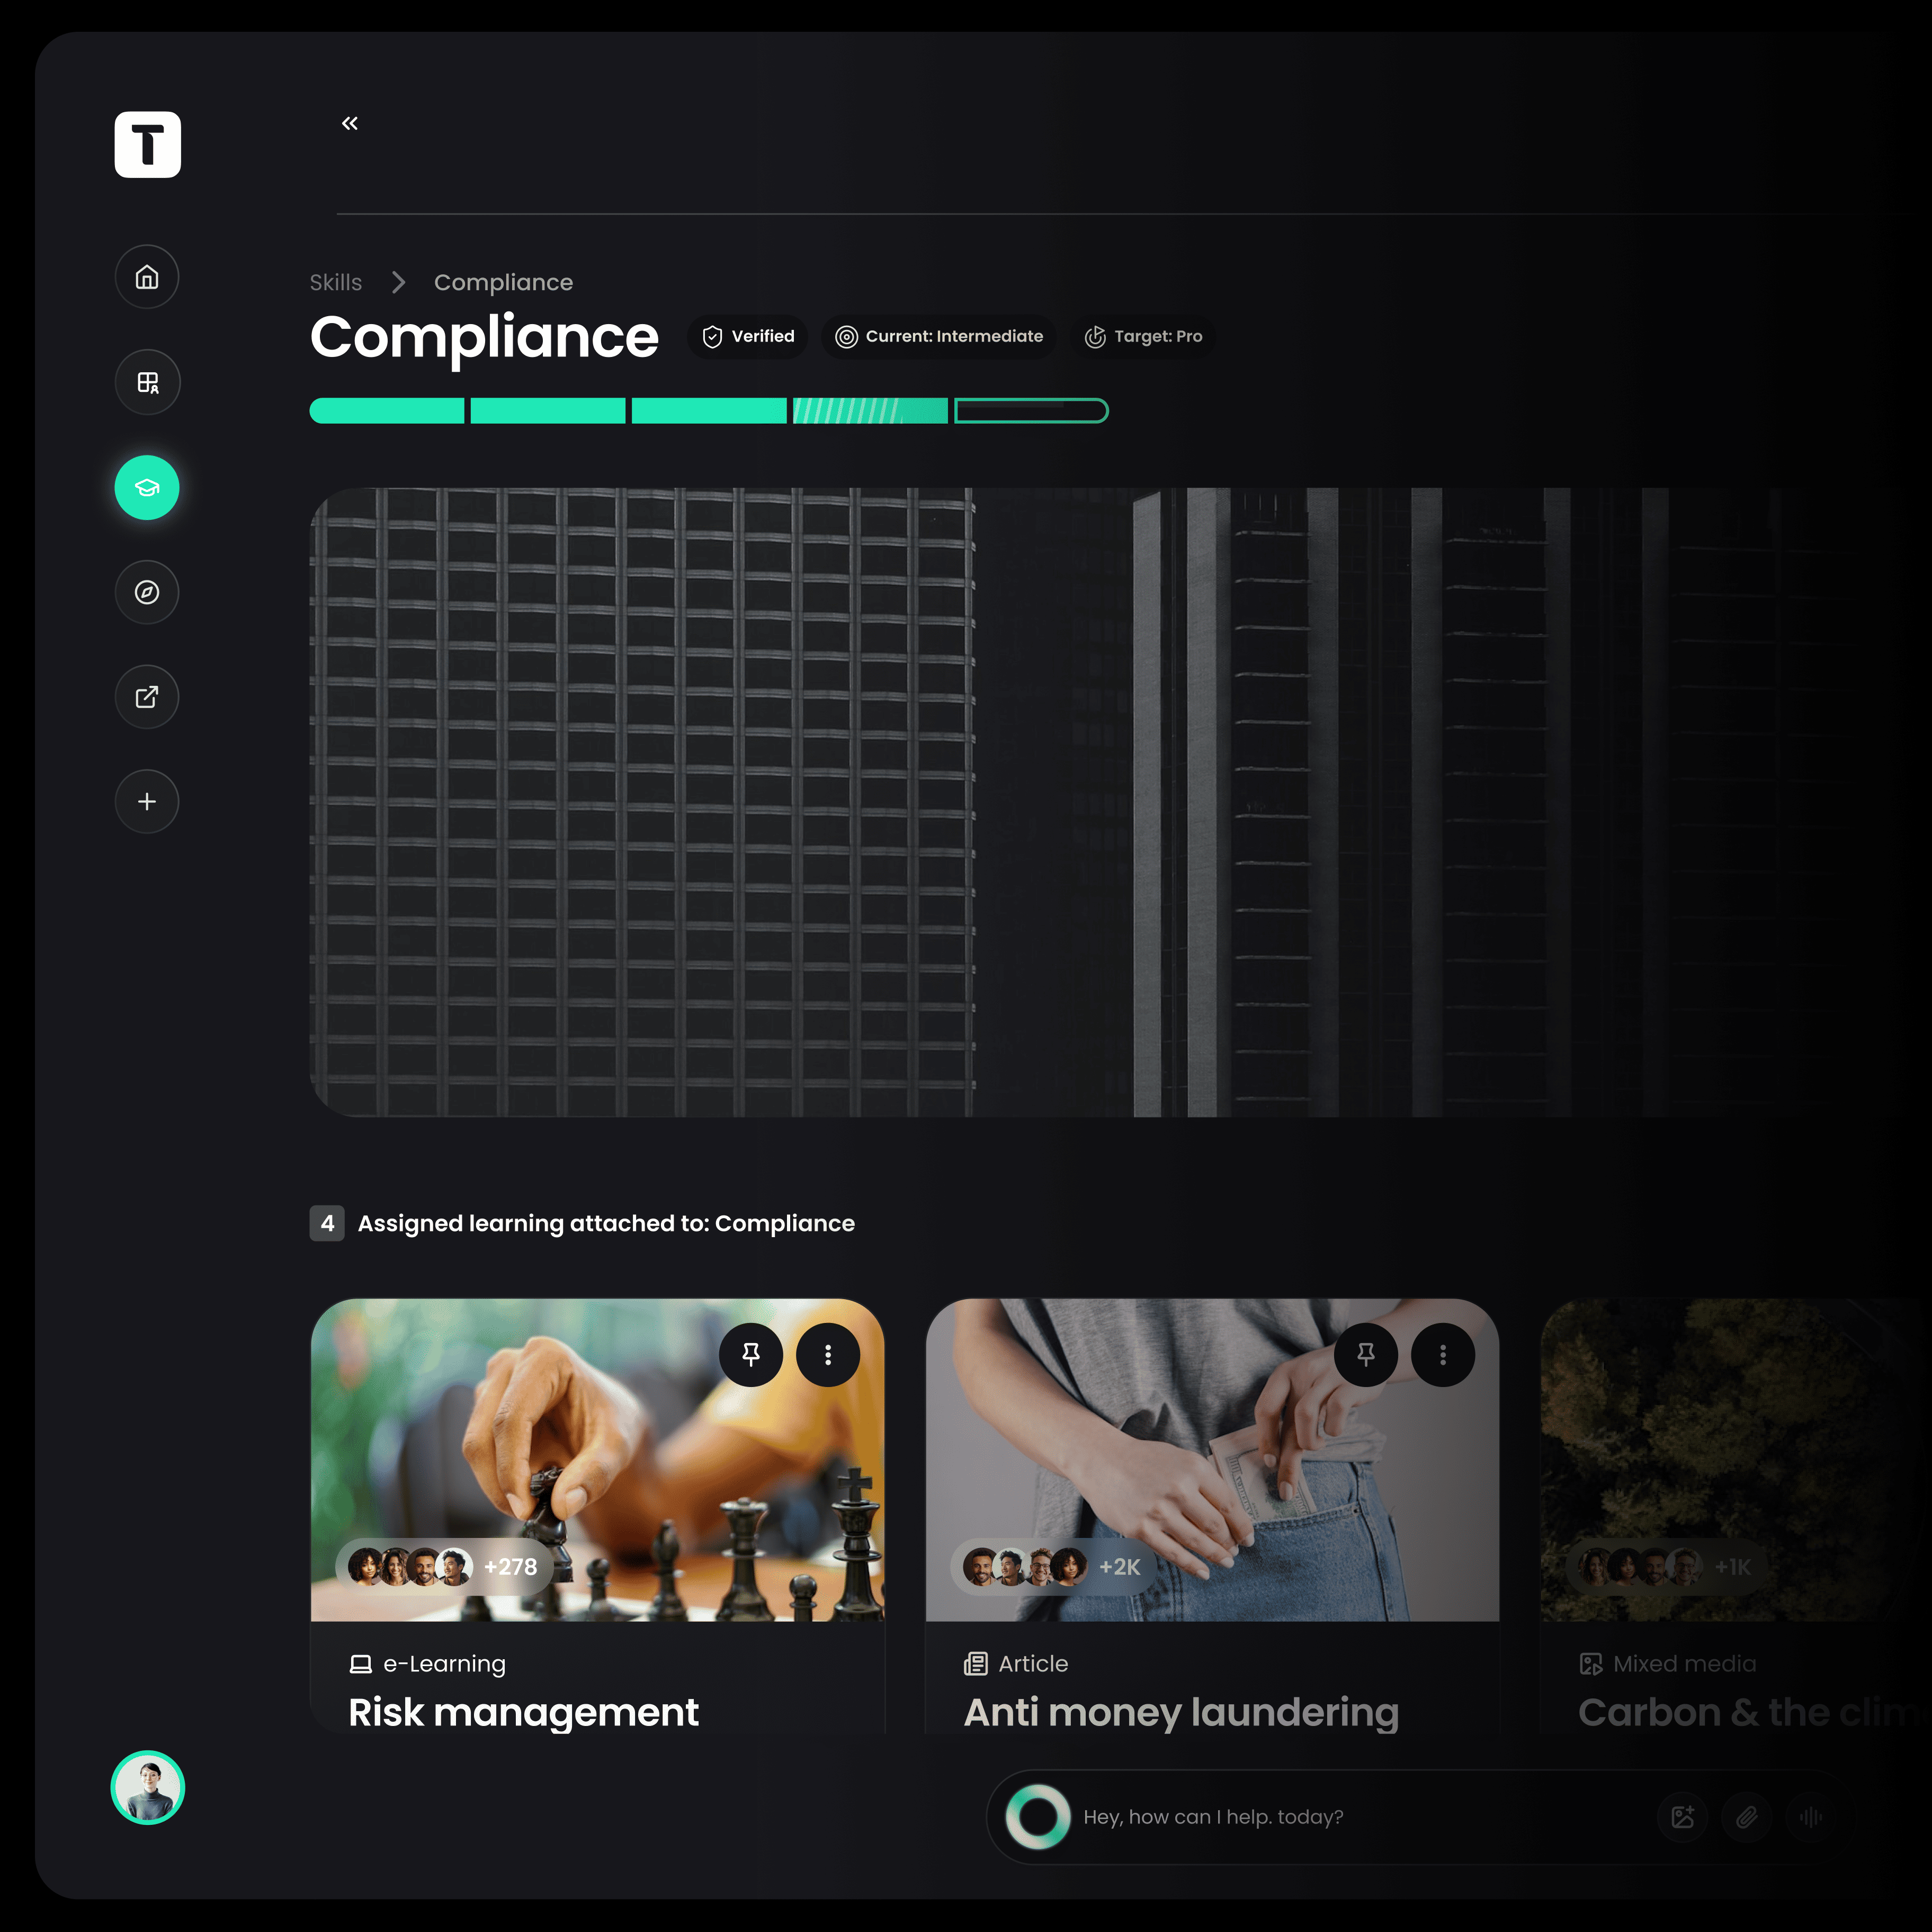This screenshot has height=1932, width=1932.
Task: Pin the Risk management card
Action: click(x=750, y=1354)
